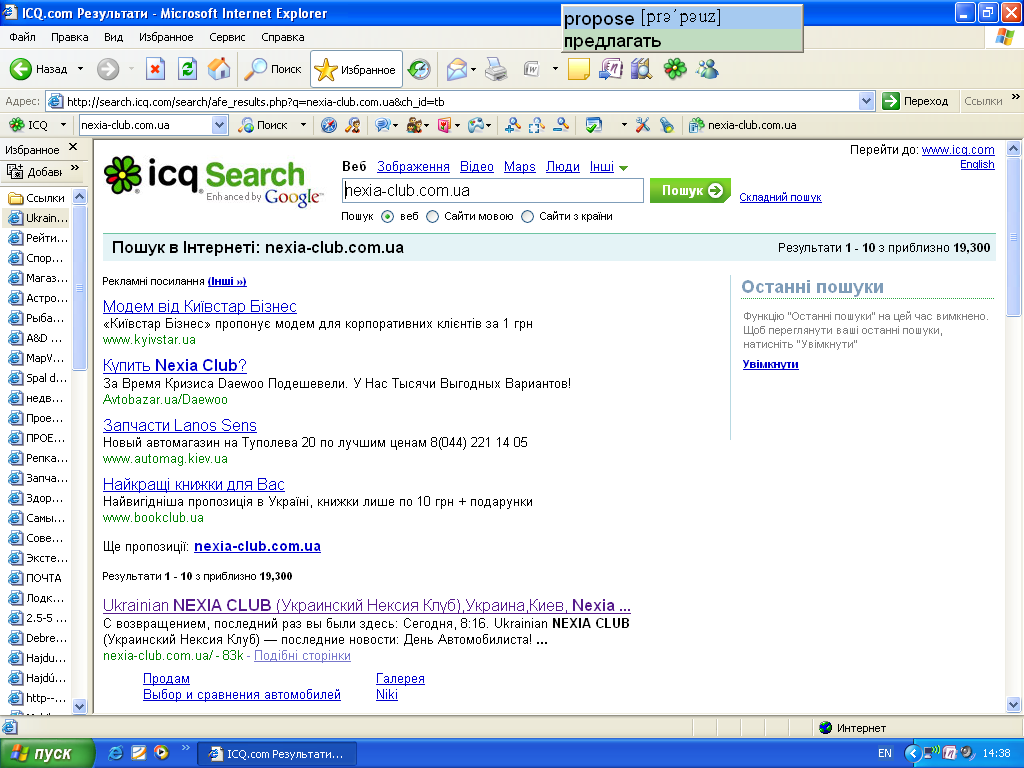This screenshot has height=768, width=1024.
Task: Open the Сервис menu
Action: [x=227, y=37]
